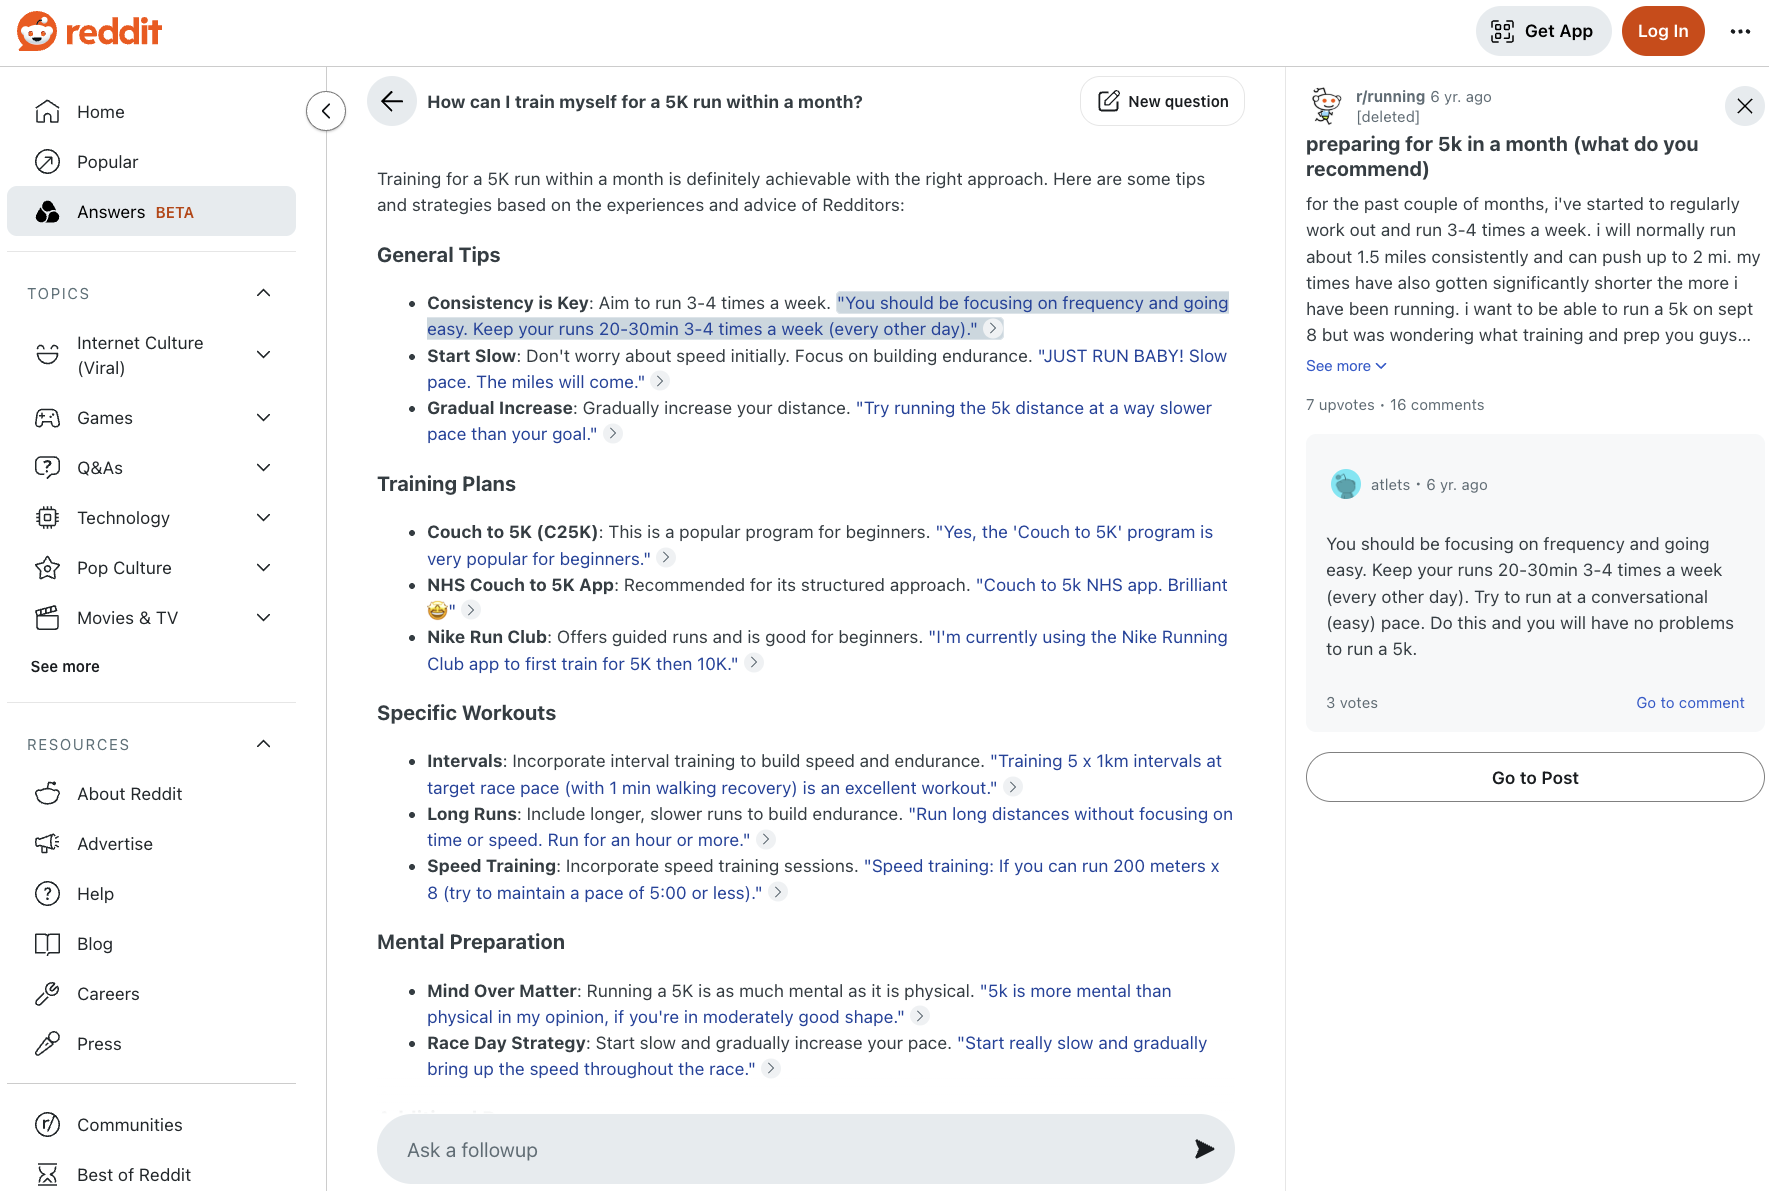Screen dimensions: 1769x1191
Task: Close the source post panel
Action: pos(1744,106)
